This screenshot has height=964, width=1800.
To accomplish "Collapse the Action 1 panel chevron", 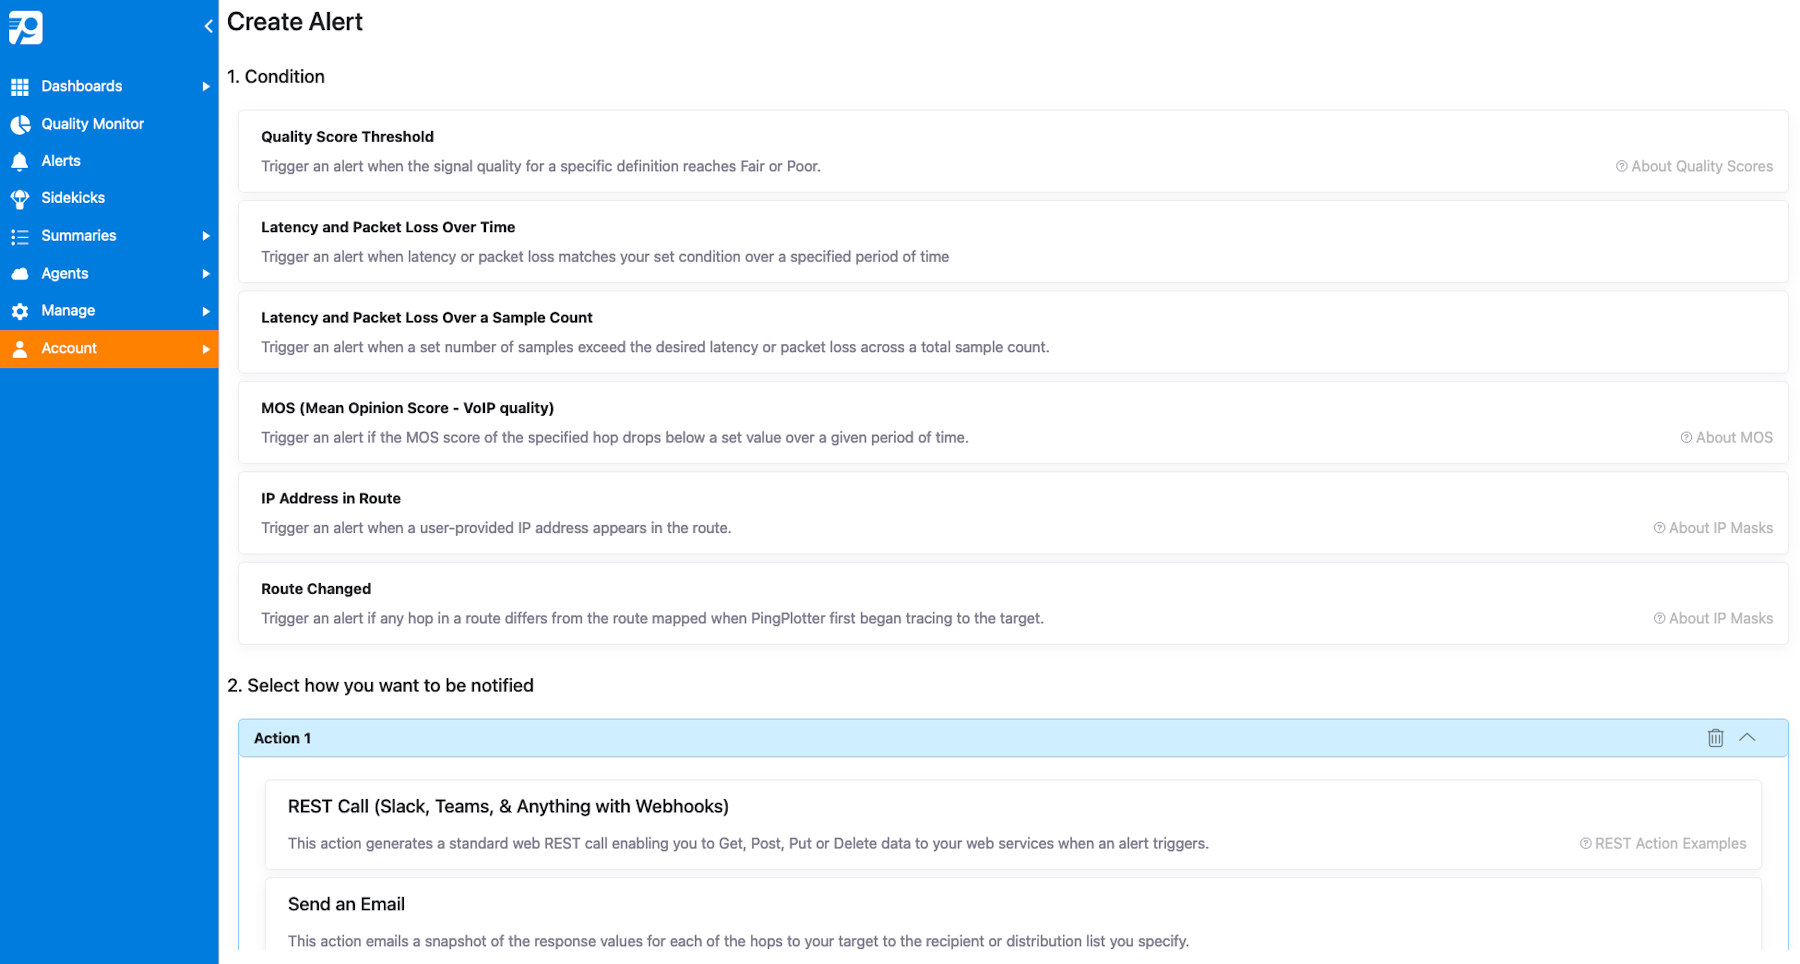I will (1747, 738).
